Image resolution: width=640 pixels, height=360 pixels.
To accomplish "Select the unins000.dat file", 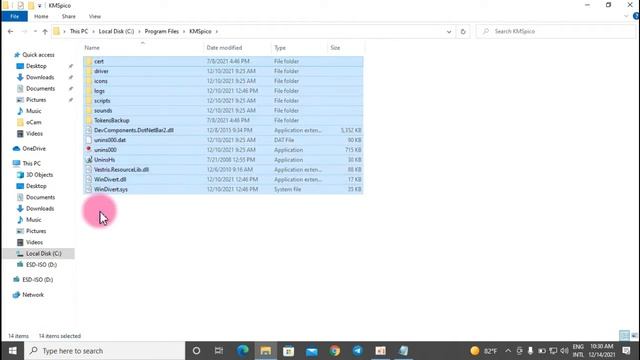I will pyautogui.click(x=223, y=140).
